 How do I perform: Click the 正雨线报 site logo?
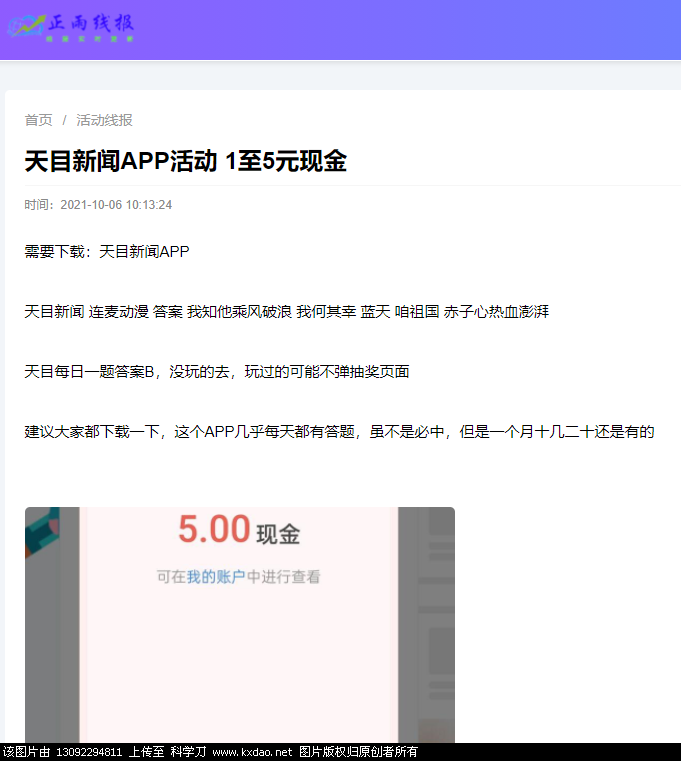pos(71,28)
